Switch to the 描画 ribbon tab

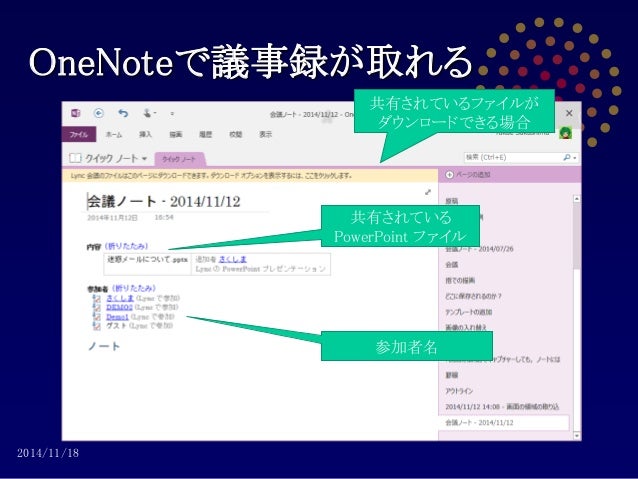click(175, 134)
